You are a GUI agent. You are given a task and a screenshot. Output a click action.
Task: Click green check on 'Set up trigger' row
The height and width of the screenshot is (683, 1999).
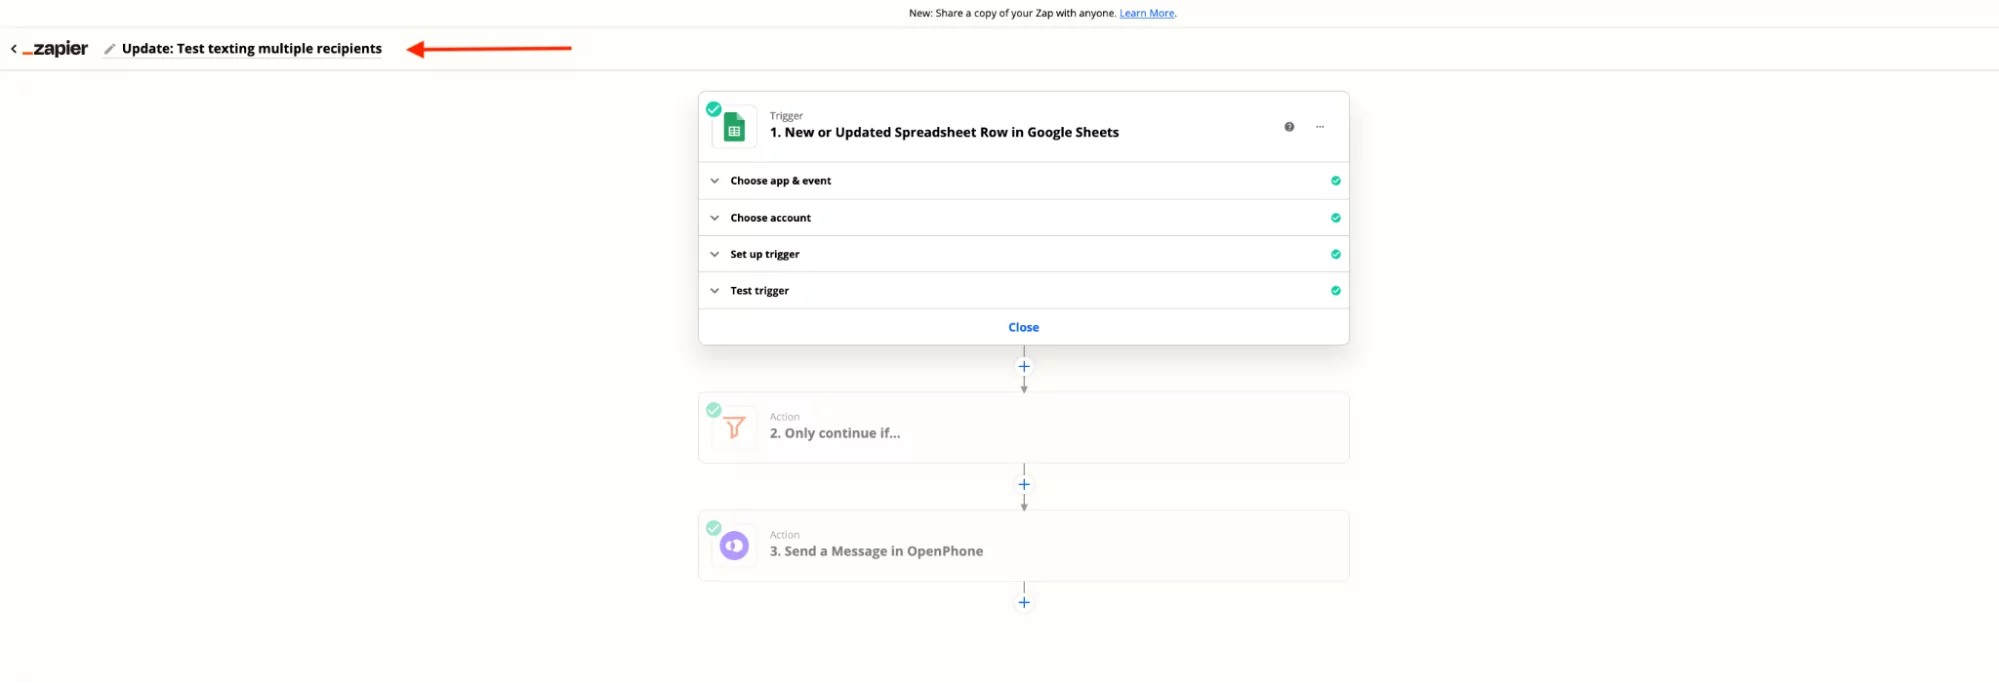coord(1335,254)
